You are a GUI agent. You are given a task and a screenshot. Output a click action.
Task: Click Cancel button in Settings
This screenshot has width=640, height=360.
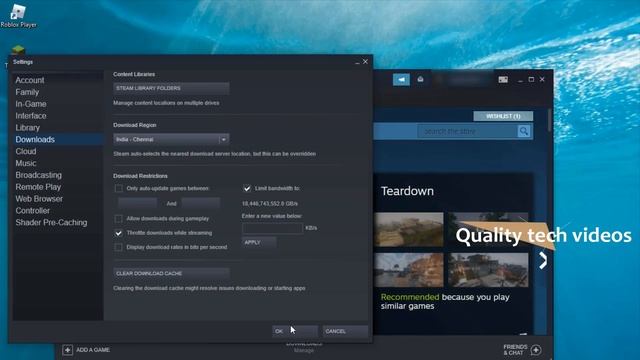tap(345, 331)
